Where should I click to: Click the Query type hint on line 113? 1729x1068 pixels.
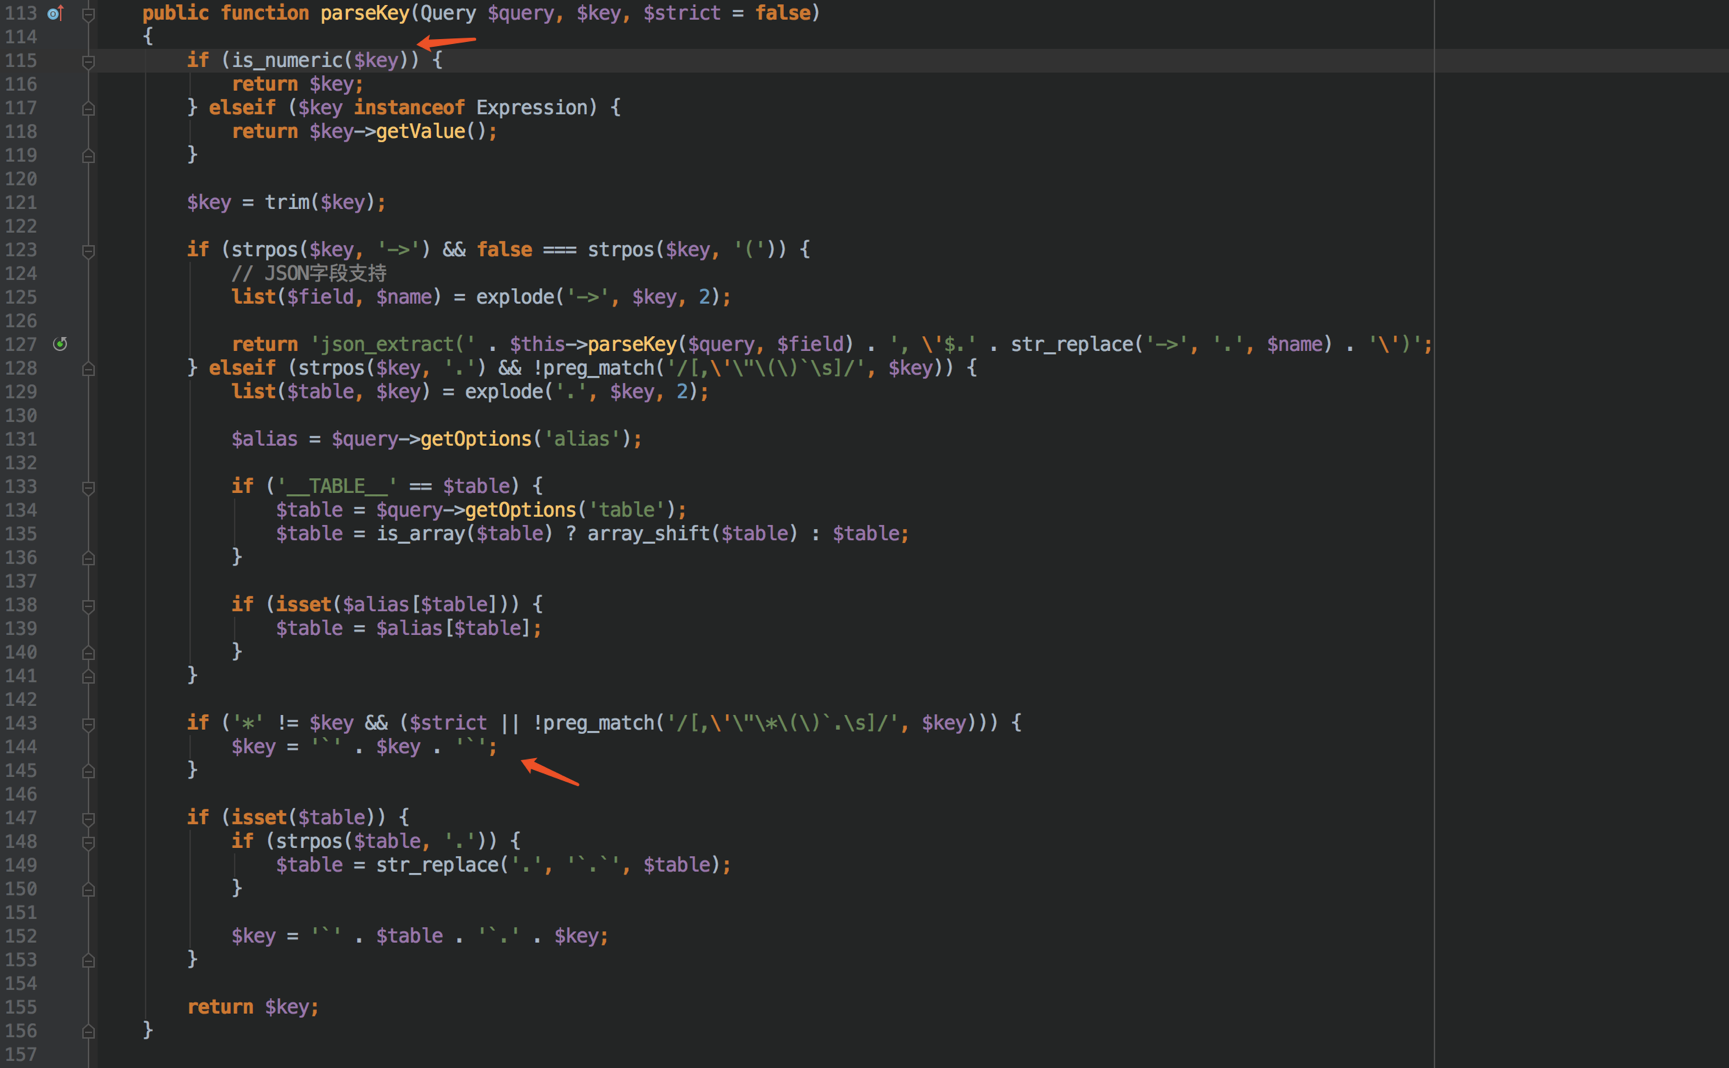pyautogui.click(x=448, y=13)
